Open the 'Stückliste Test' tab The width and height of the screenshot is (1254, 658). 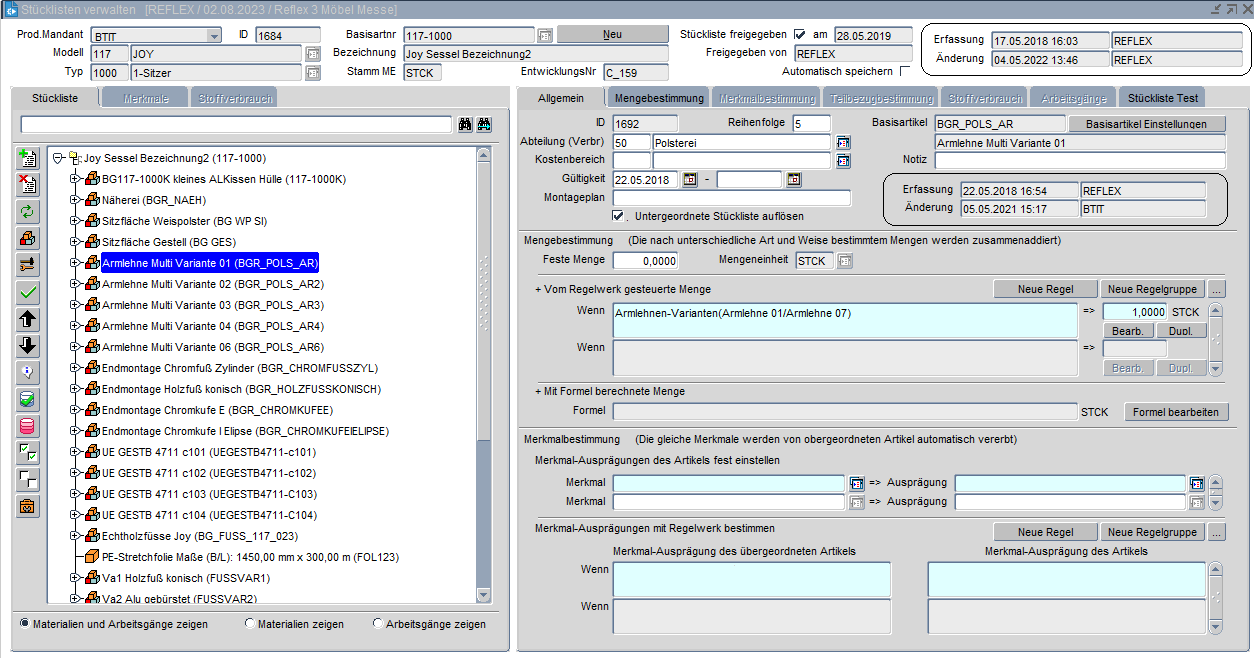(1162, 98)
